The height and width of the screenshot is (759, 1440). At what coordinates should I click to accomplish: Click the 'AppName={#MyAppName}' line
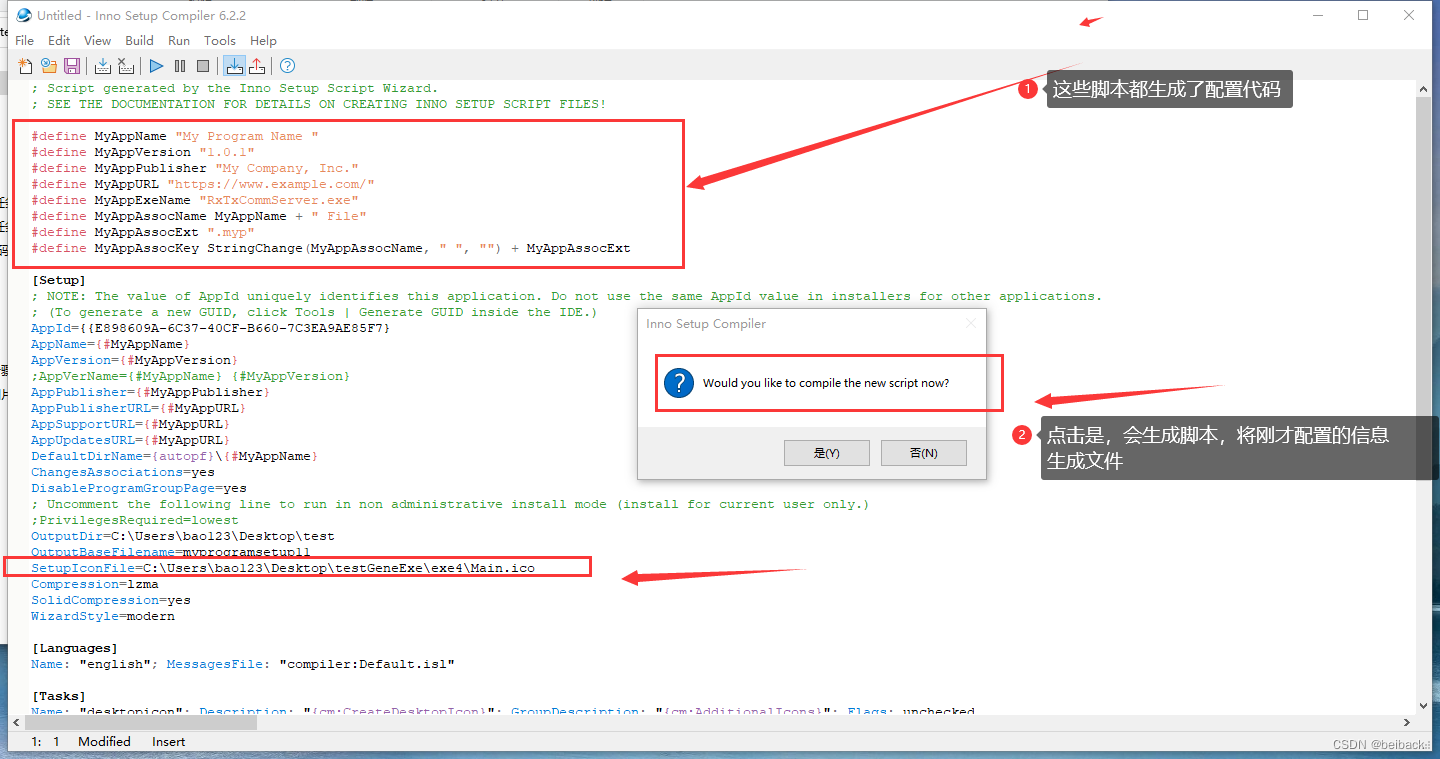[111, 344]
